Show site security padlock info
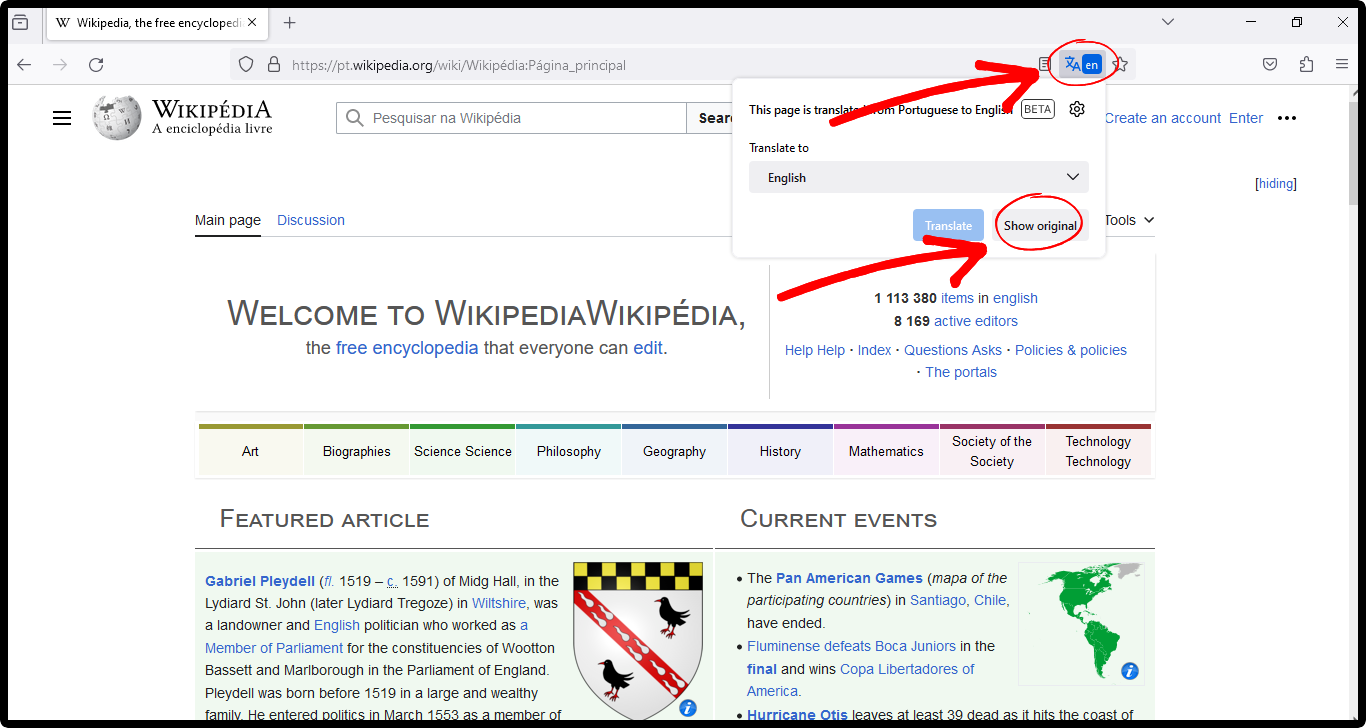Image resolution: width=1366 pixels, height=728 pixels. [x=273, y=65]
